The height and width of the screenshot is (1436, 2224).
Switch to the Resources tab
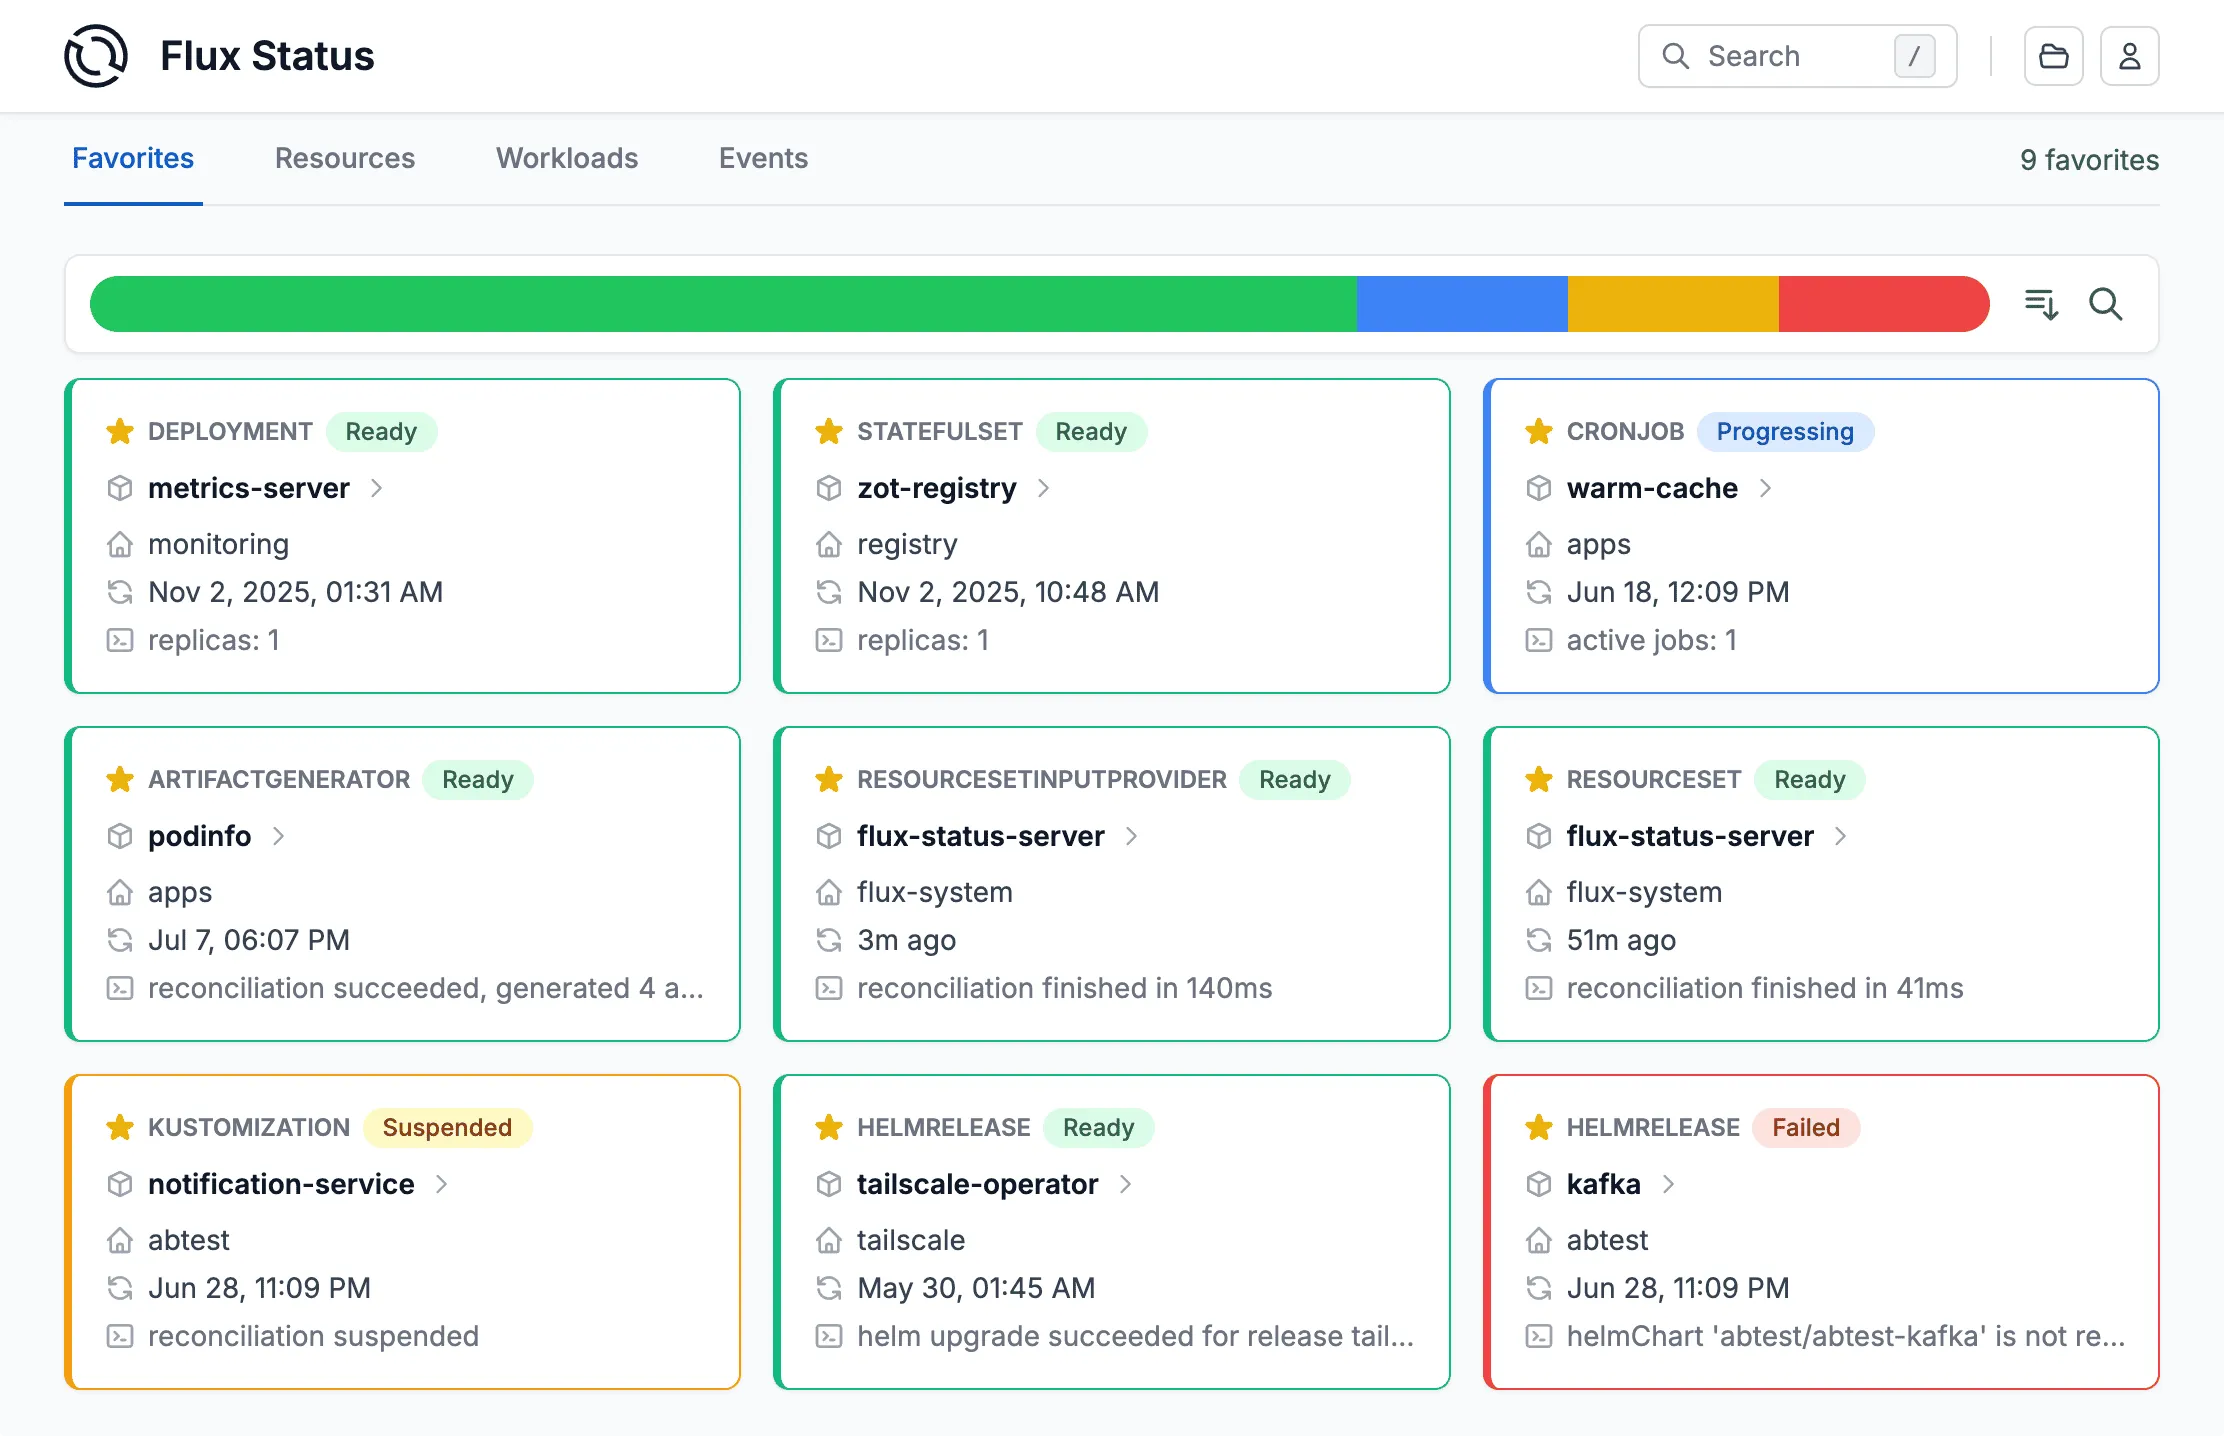(345, 158)
